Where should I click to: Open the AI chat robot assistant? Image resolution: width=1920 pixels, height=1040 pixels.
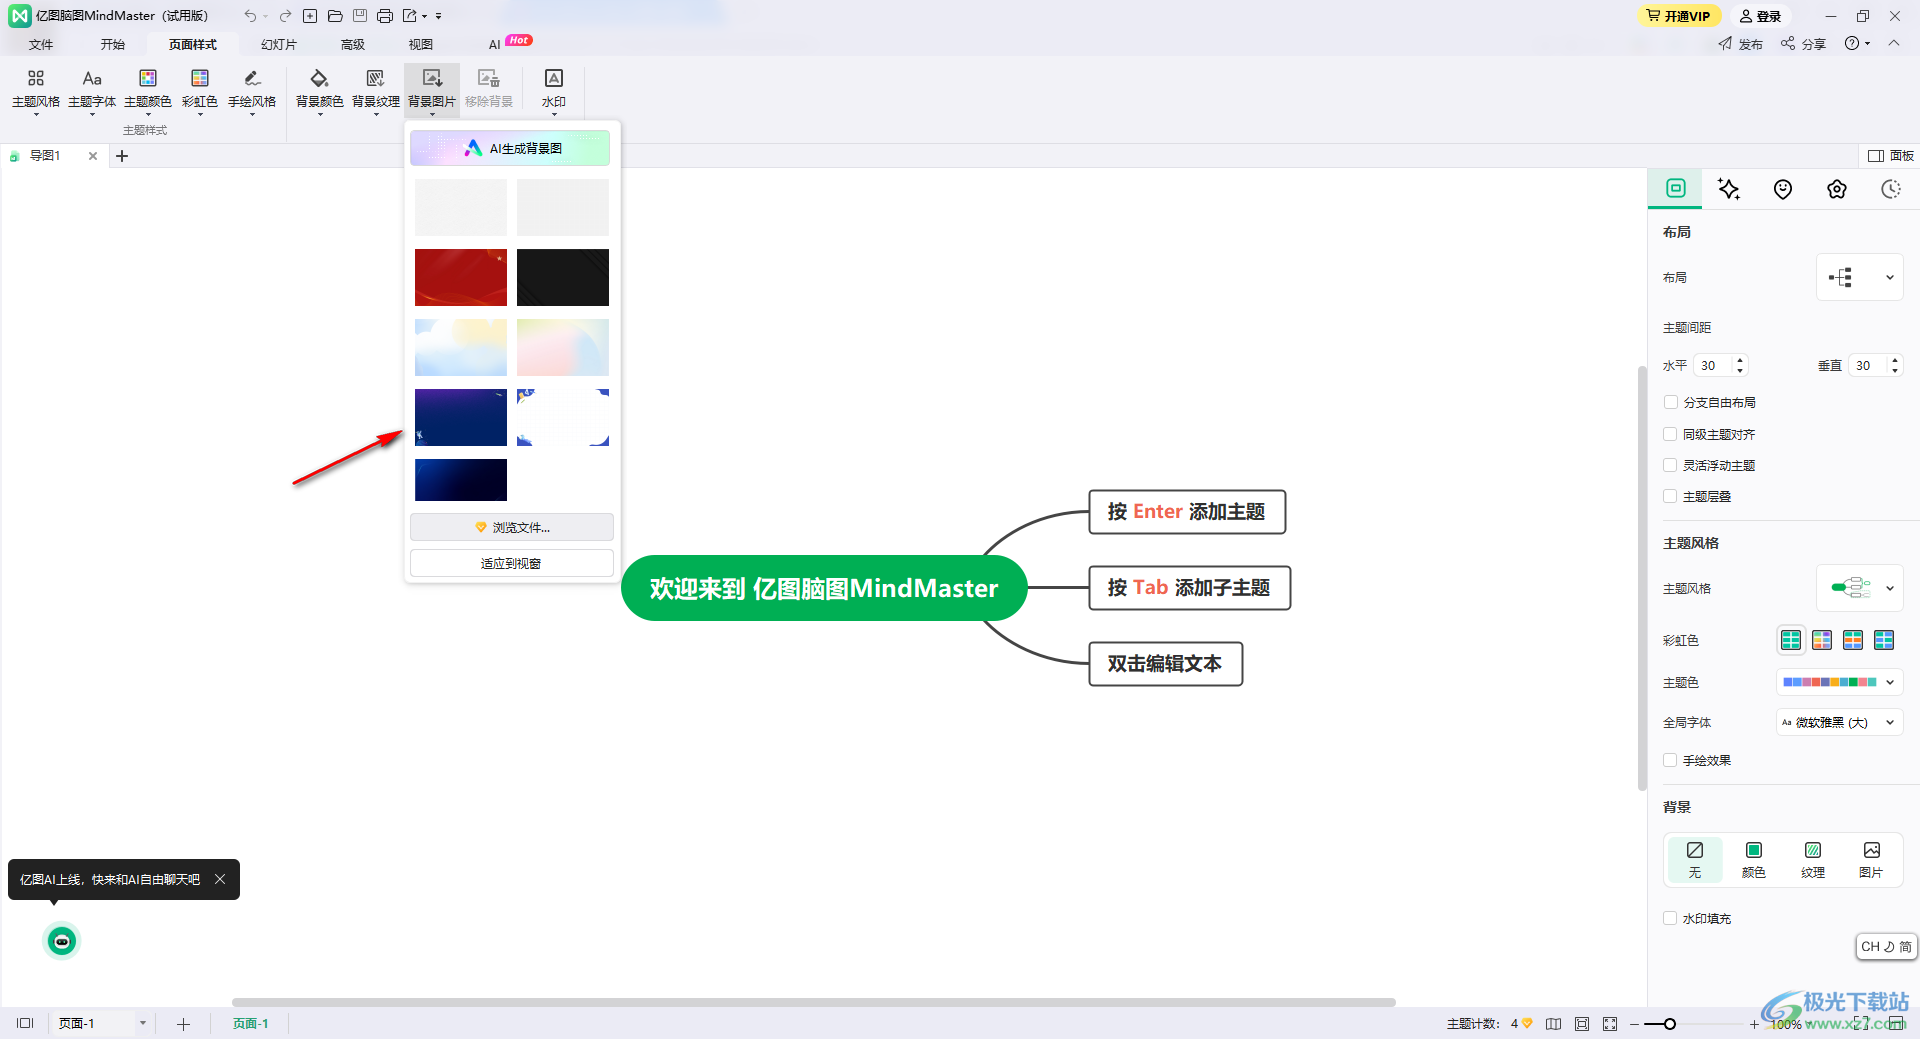point(62,941)
